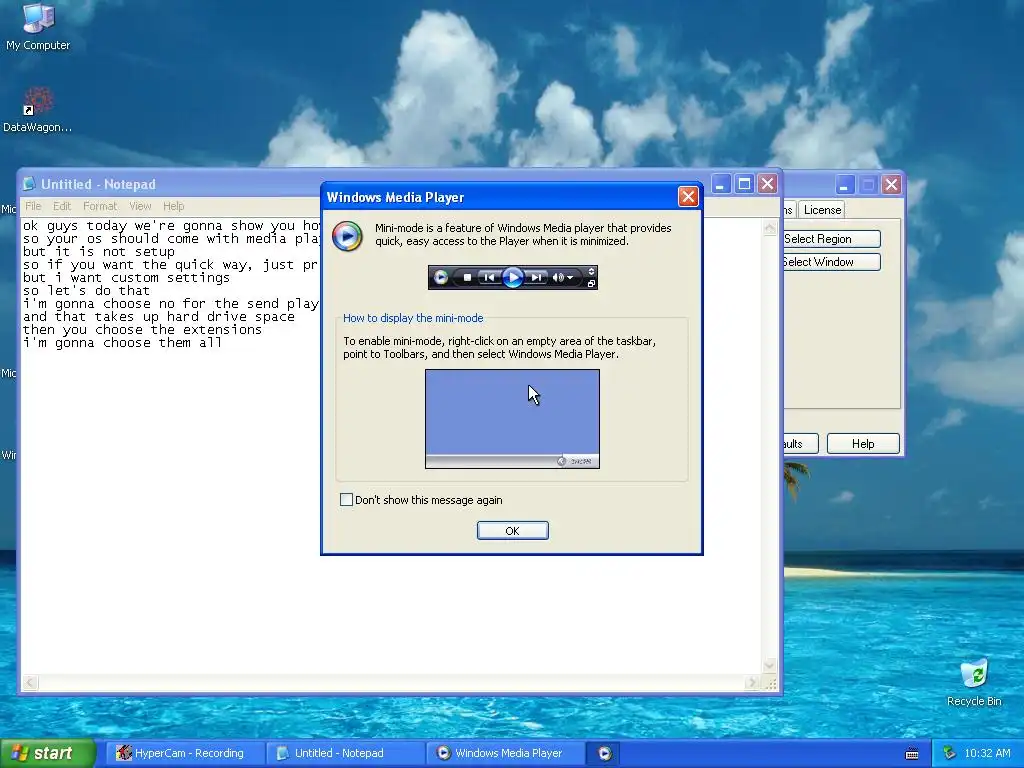Switch to Untitled - Notepad taskbar button

coord(345,753)
